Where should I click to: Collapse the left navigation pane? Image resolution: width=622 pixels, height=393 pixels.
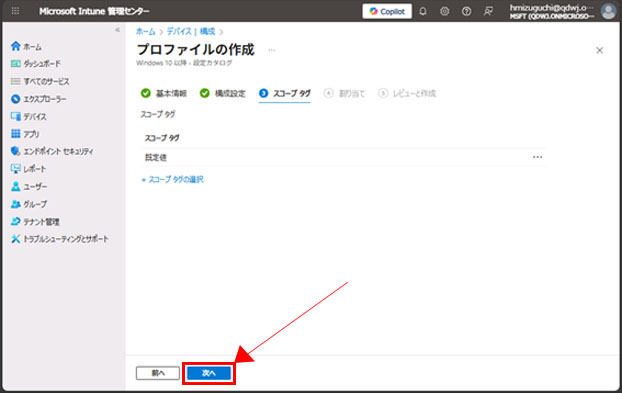tap(117, 30)
